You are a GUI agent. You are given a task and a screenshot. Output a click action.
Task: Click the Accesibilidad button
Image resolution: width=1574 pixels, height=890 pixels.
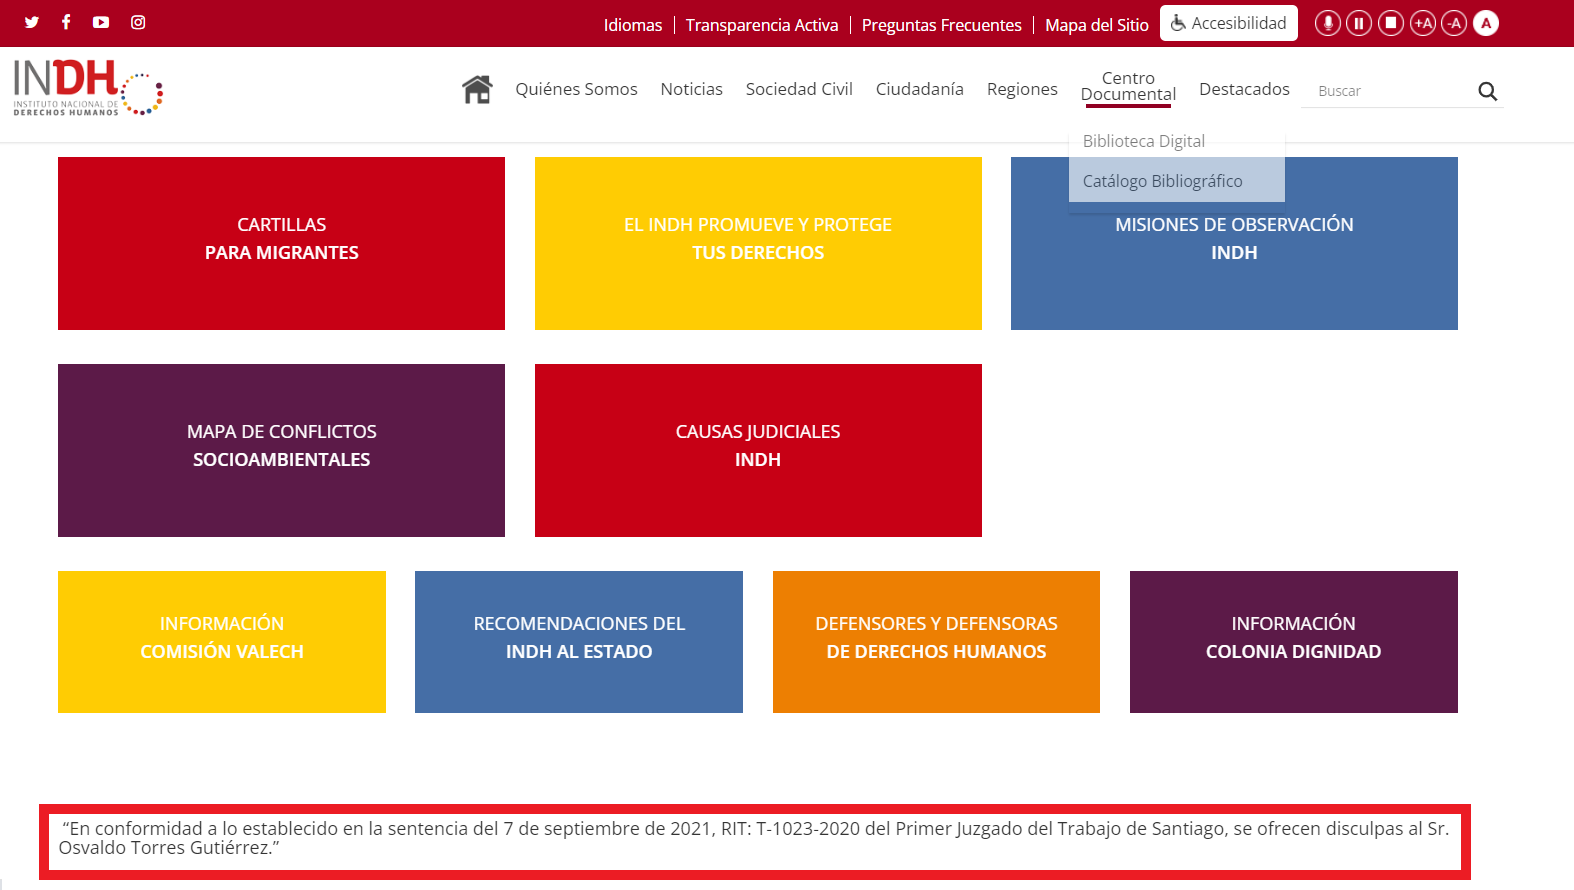tap(1229, 23)
